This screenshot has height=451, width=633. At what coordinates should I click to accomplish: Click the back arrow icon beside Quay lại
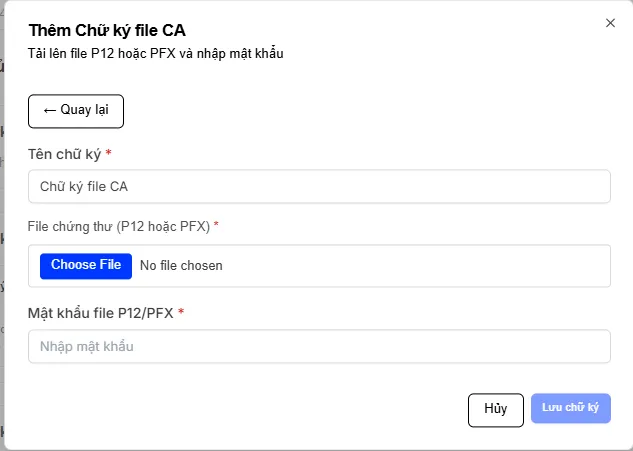(49, 111)
